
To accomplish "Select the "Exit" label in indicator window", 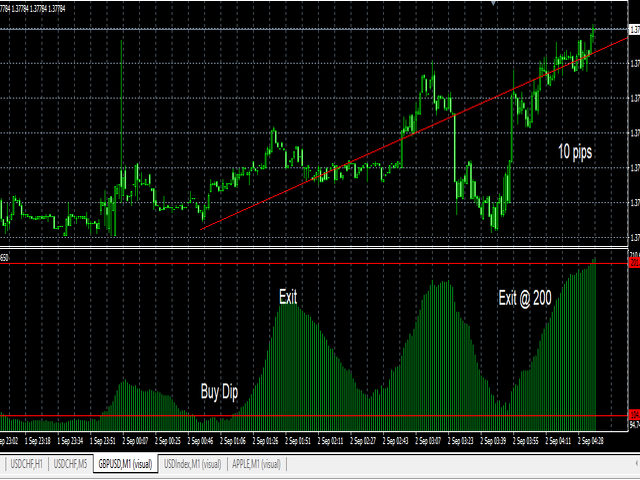I will pos(288,297).
